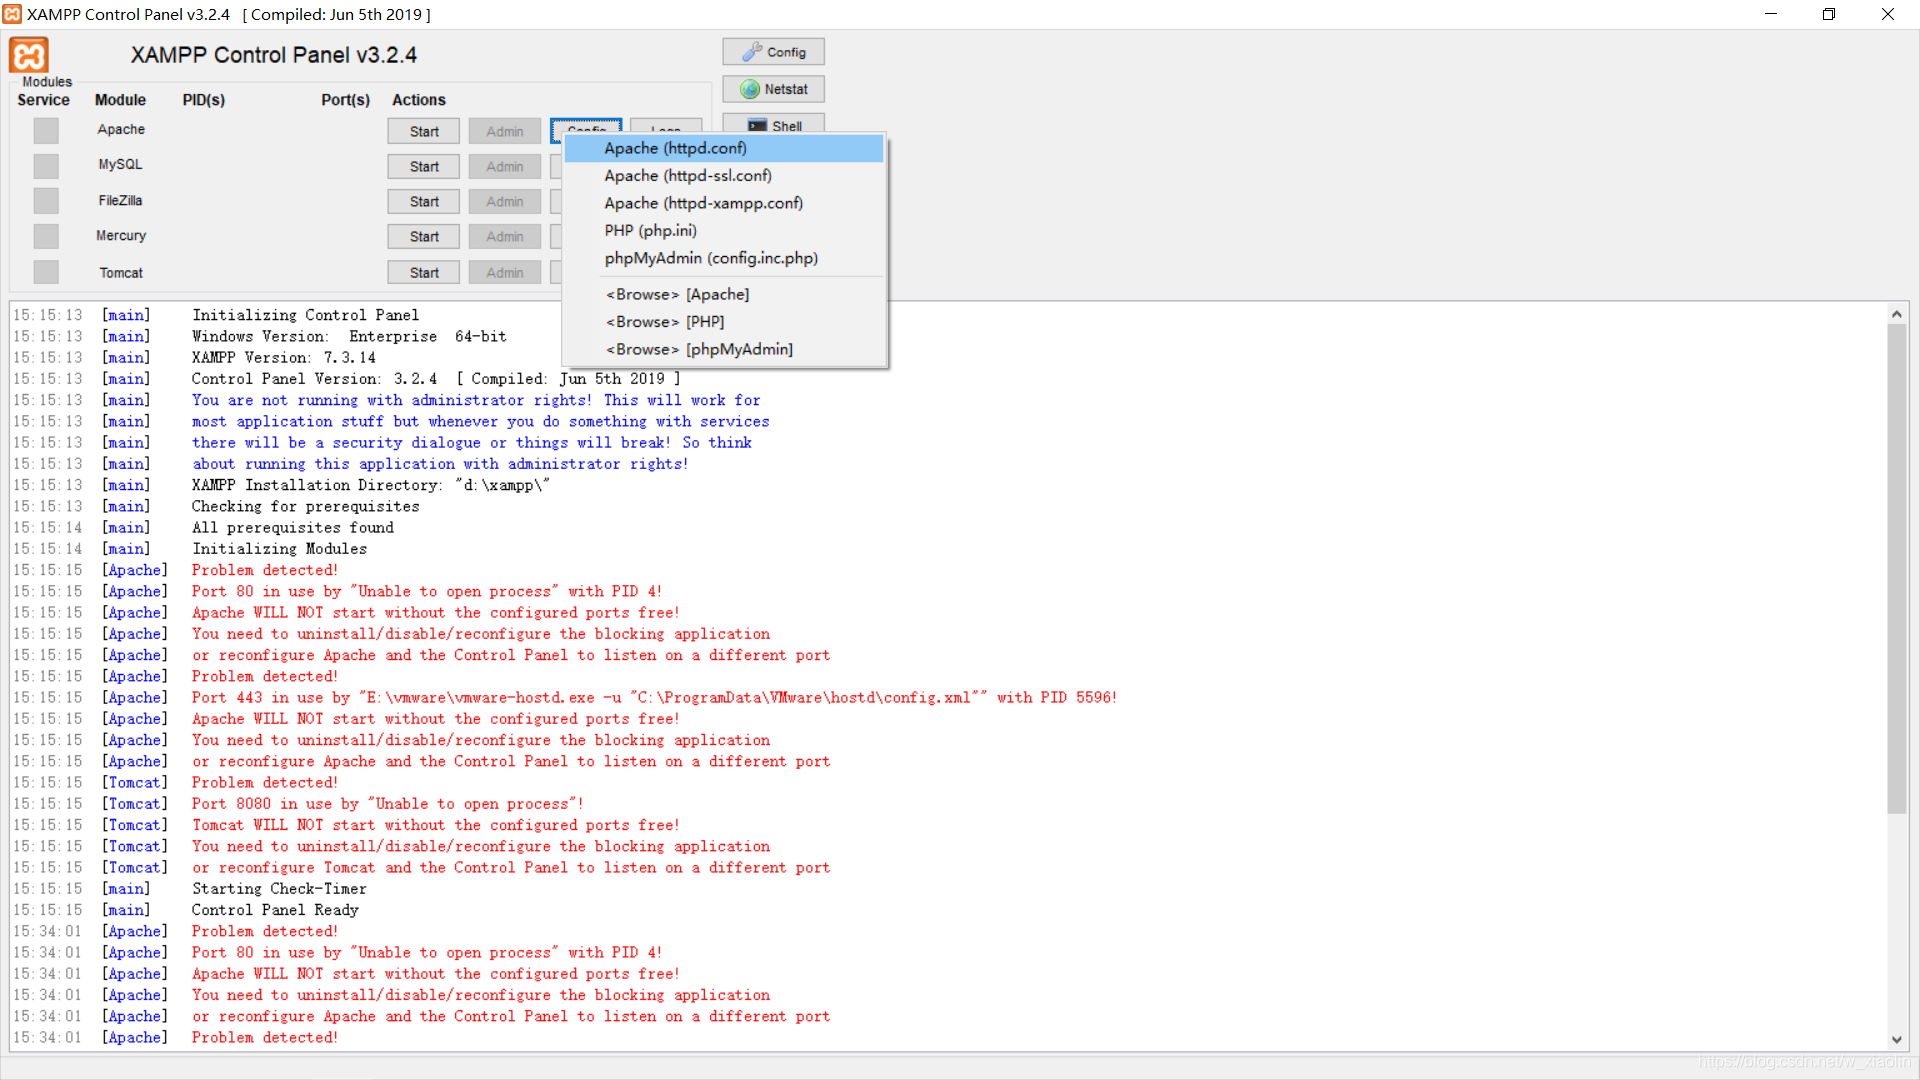Click the log scrollbar up arrow
1920x1080 pixels.
pyautogui.click(x=1896, y=314)
